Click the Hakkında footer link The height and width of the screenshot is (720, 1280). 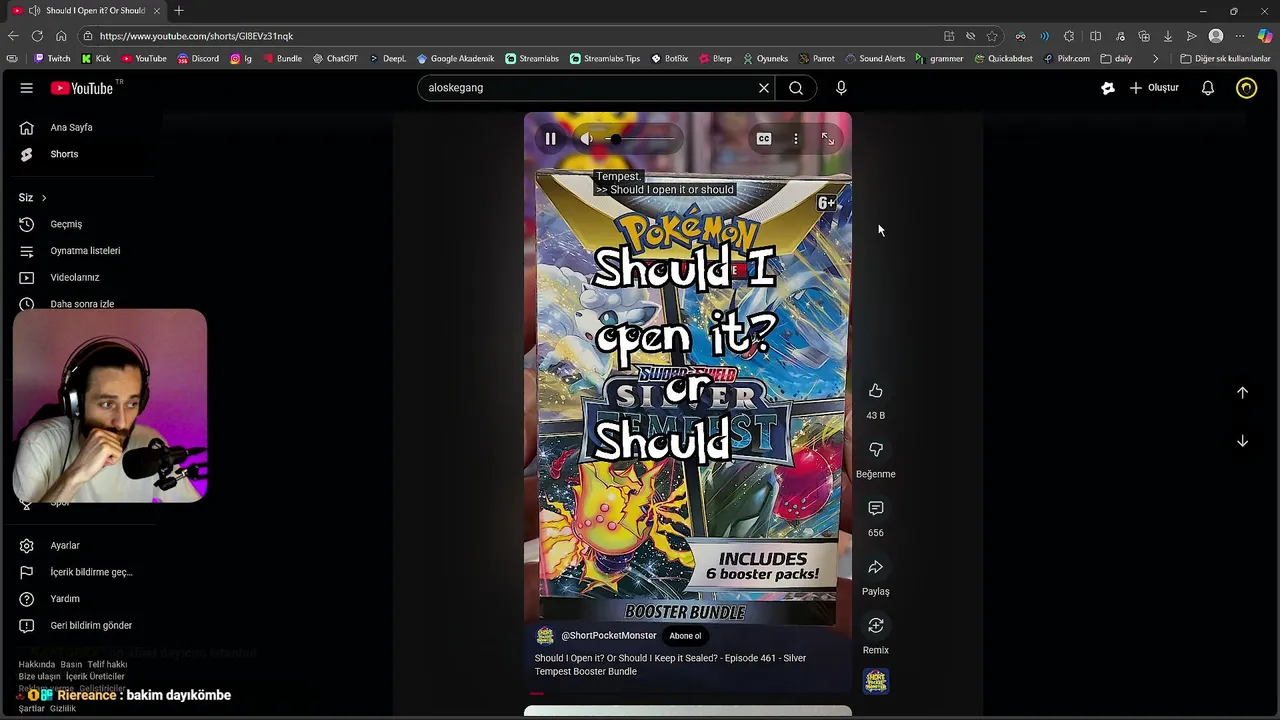pyautogui.click(x=36, y=664)
